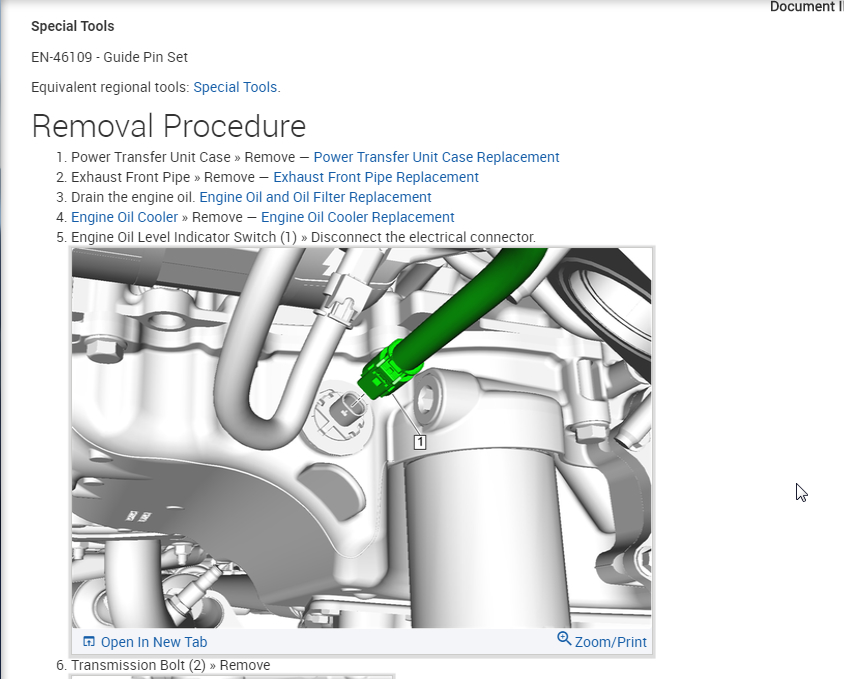Open Exhaust Front Pipe Replacement link
Image resolution: width=844 pixels, height=679 pixels.
point(376,177)
